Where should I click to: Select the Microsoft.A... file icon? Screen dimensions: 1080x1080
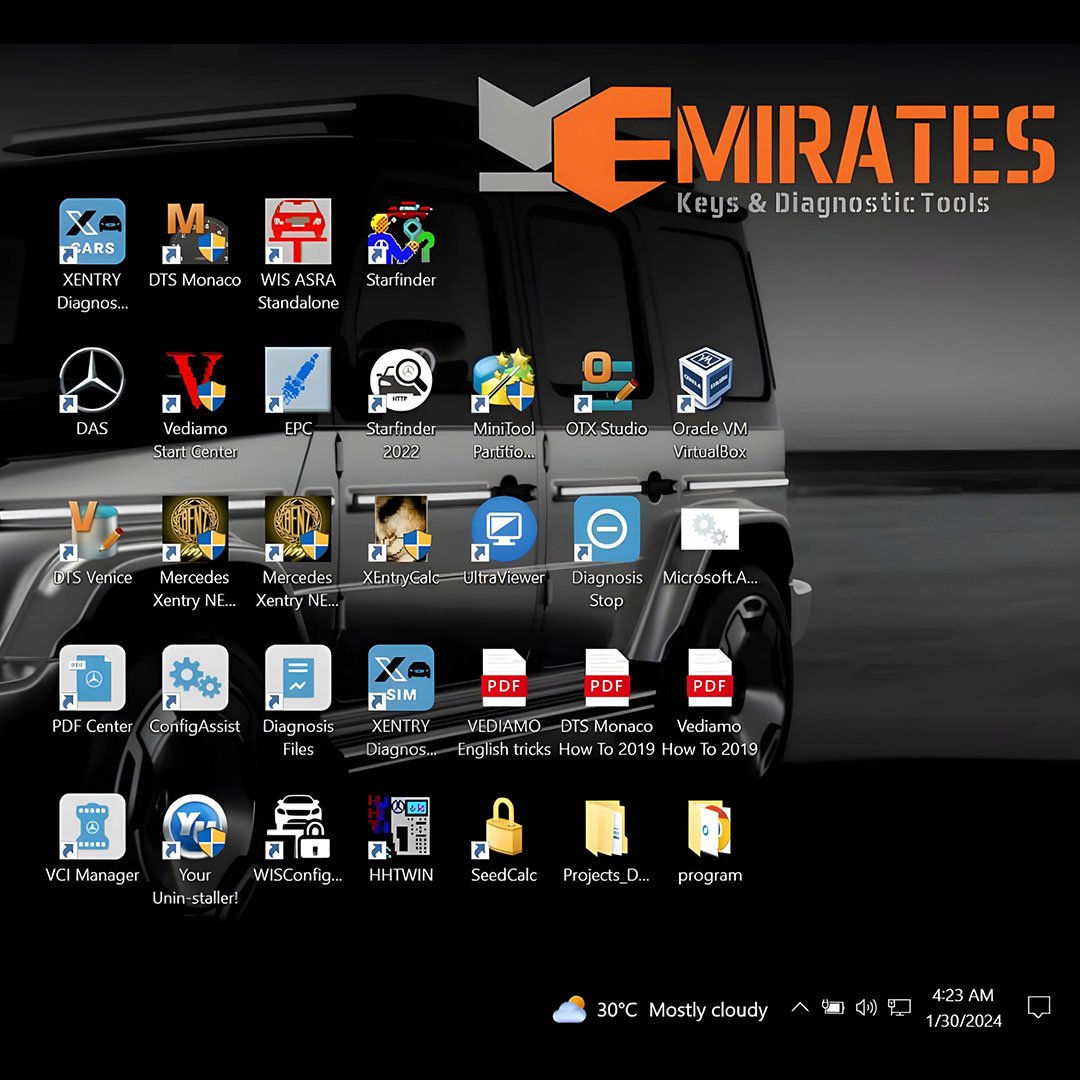(709, 529)
